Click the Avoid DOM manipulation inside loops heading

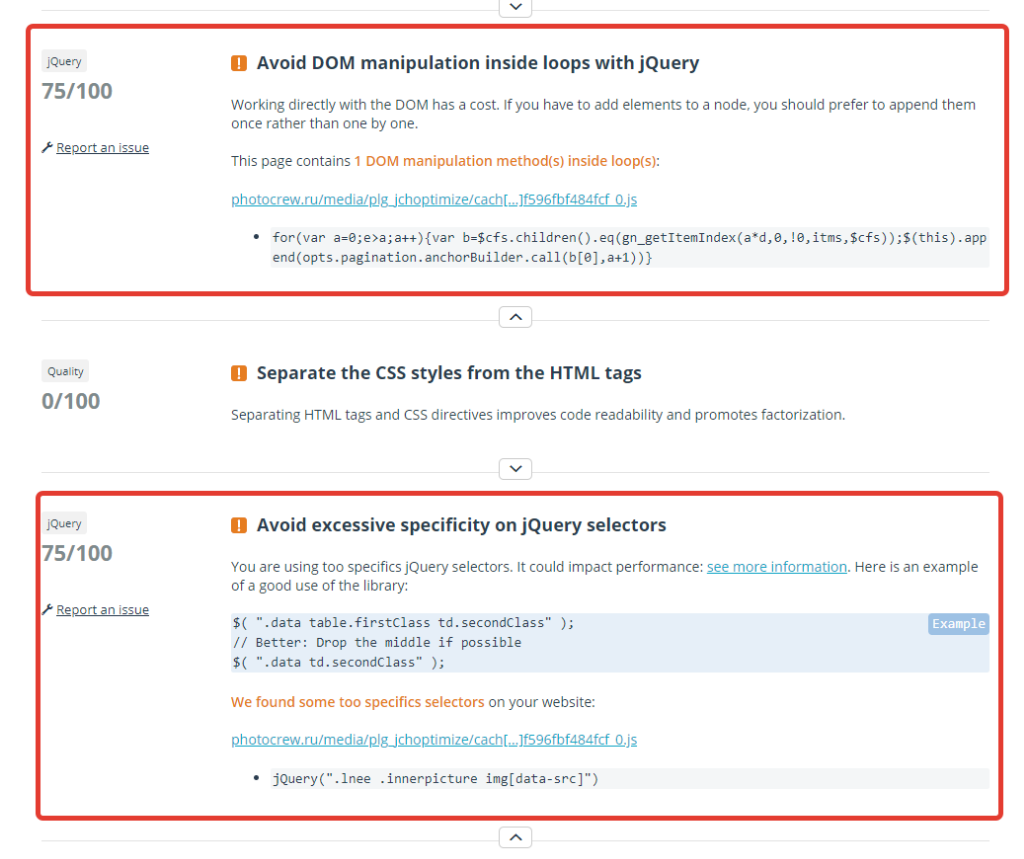tap(477, 63)
